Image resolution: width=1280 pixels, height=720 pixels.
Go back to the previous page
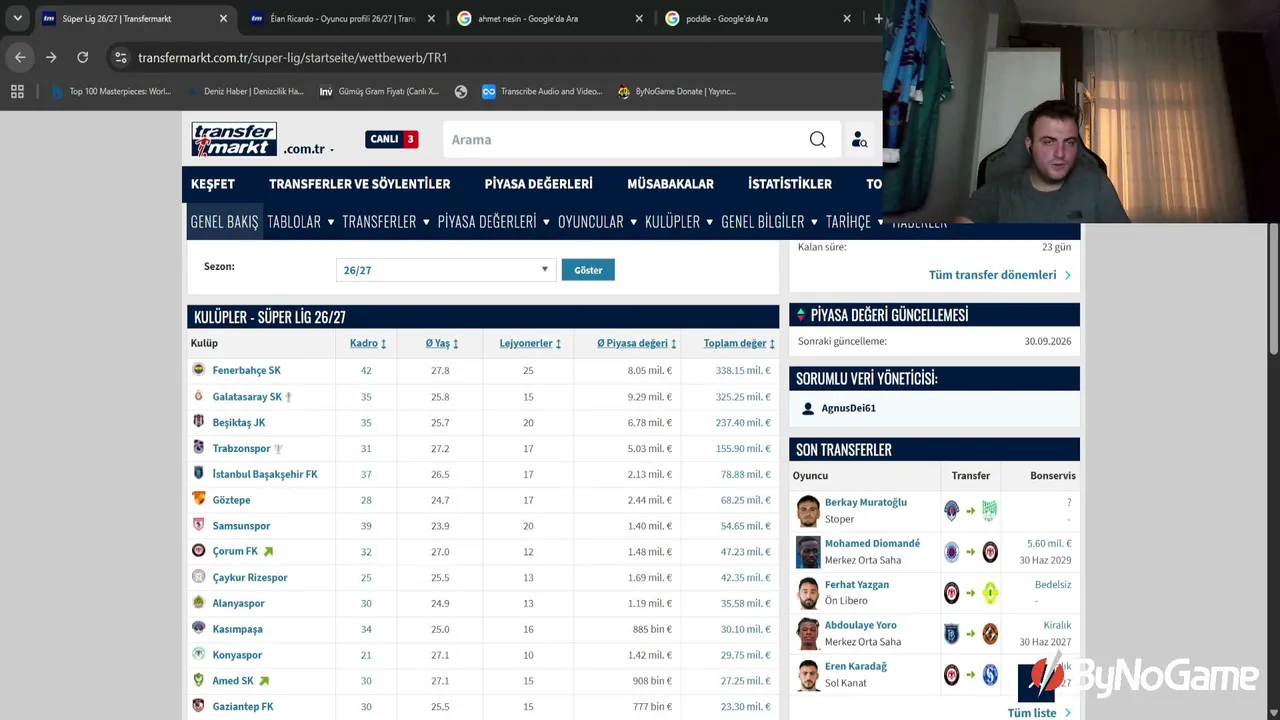(20, 58)
